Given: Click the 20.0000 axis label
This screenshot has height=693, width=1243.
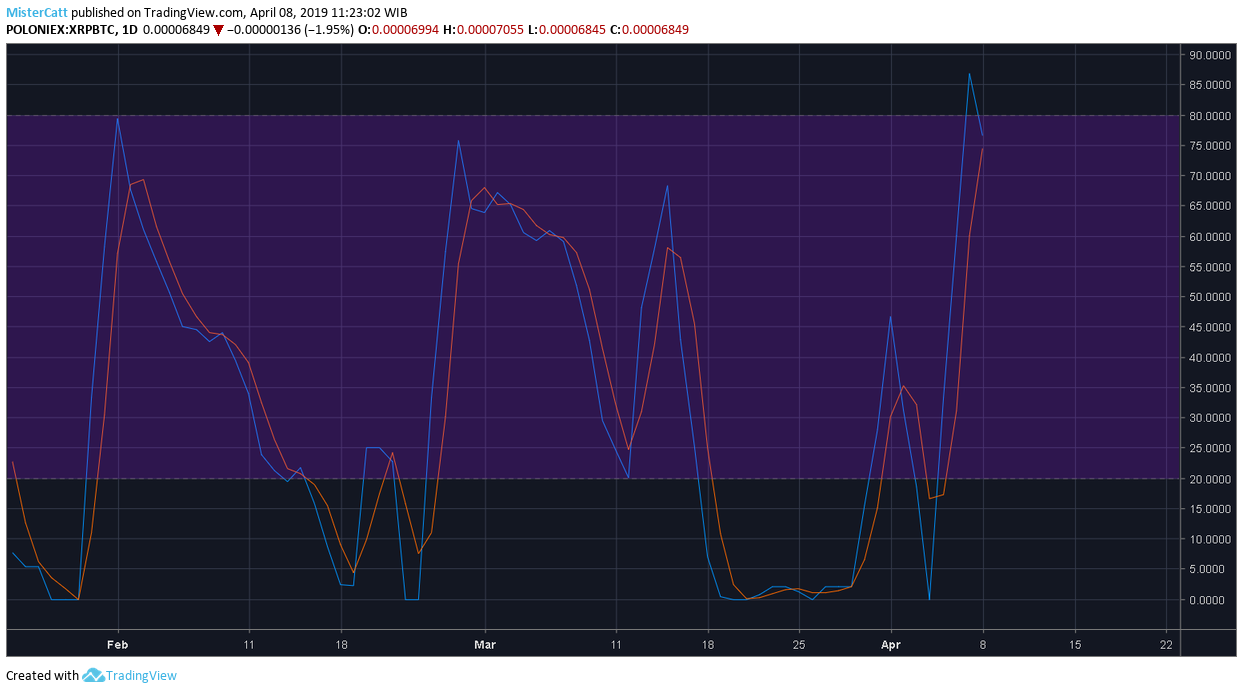Looking at the screenshot, I should [x=1210, y=479].
